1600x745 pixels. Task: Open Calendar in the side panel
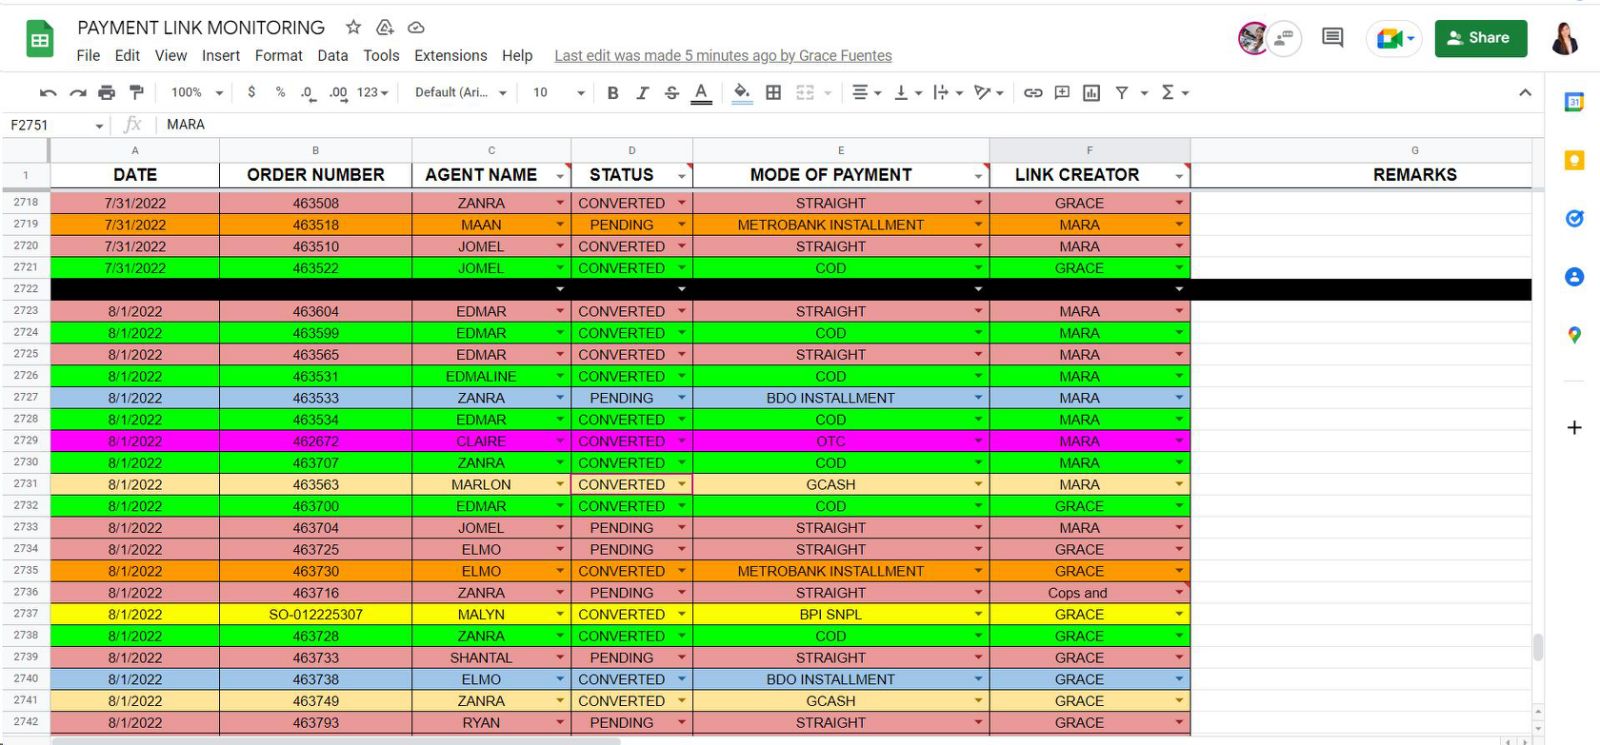(x=1574, y=102)
